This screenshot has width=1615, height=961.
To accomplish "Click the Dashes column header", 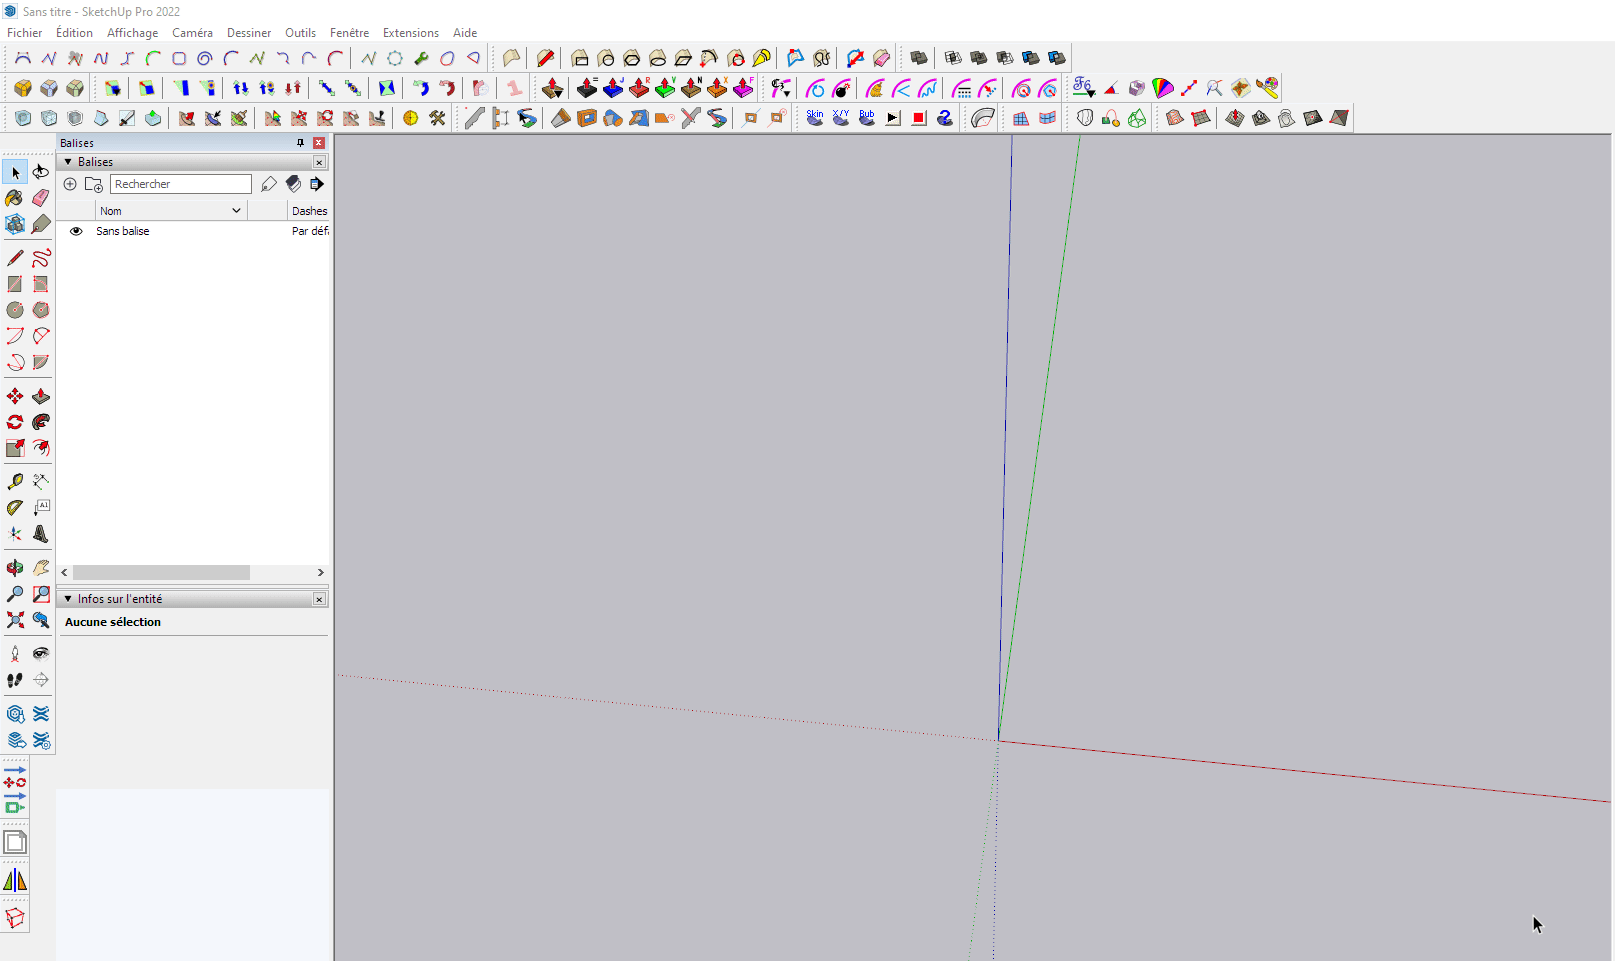I will [309, 211].
